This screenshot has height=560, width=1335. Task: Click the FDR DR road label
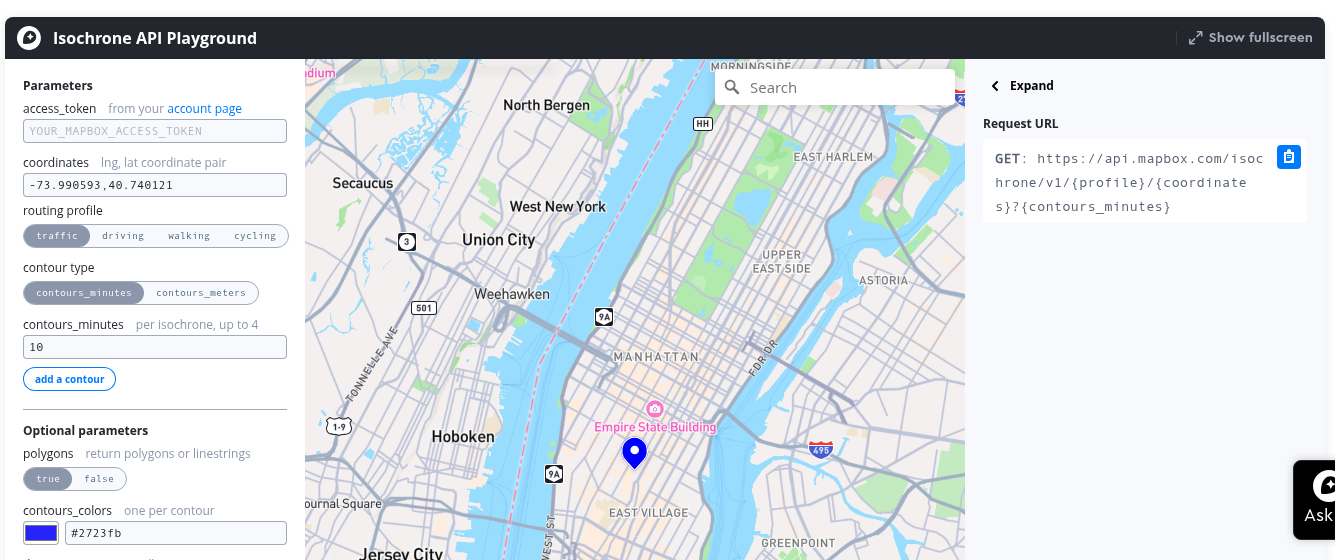762,358
